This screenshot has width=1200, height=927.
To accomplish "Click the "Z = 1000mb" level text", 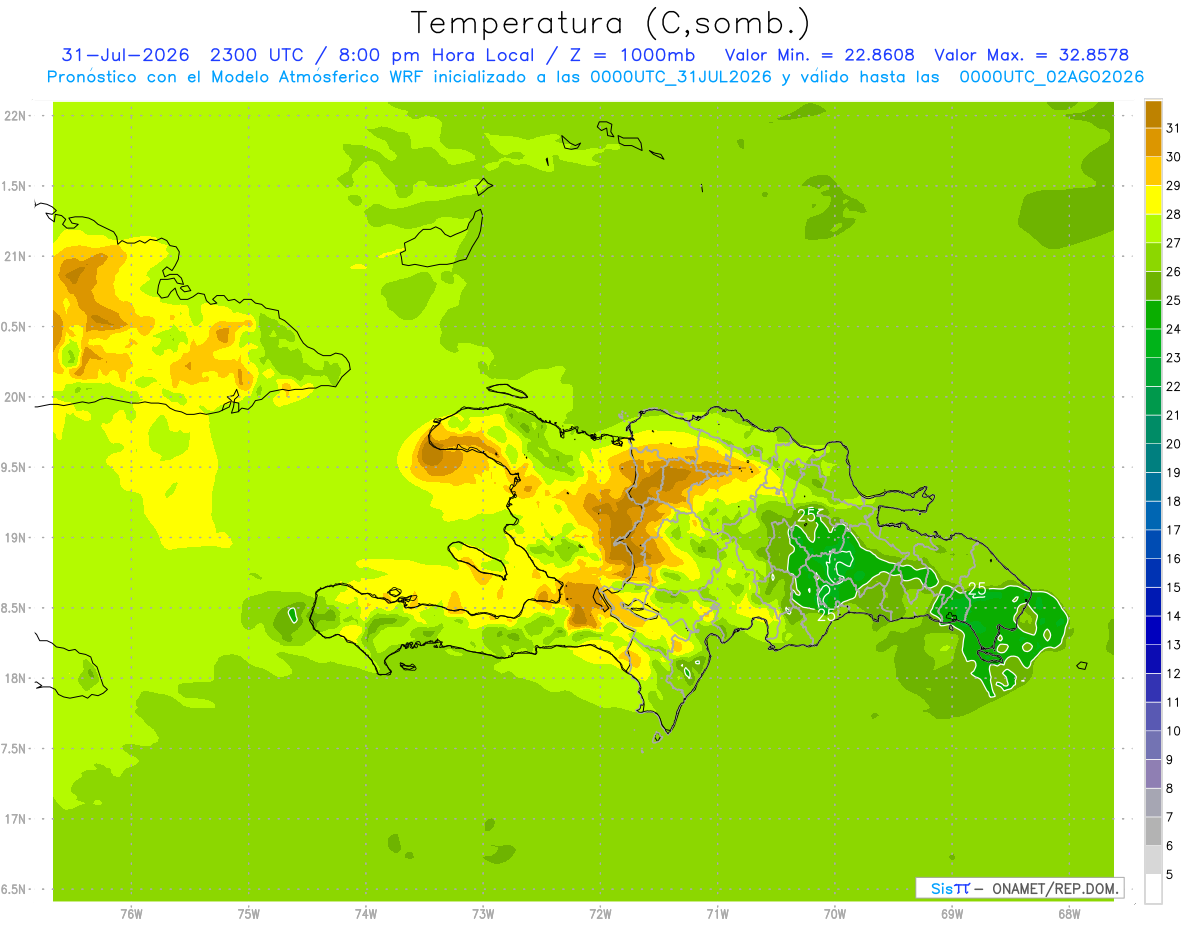I will point(635,55).
